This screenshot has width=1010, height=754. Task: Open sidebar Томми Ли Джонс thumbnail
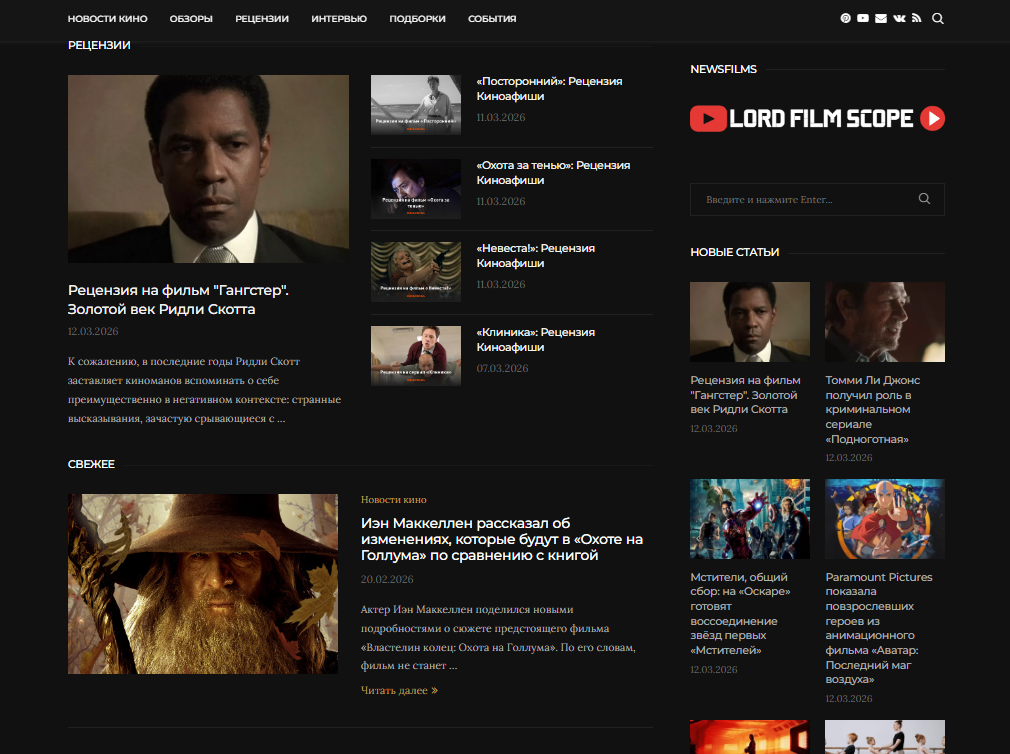(885, 322)
